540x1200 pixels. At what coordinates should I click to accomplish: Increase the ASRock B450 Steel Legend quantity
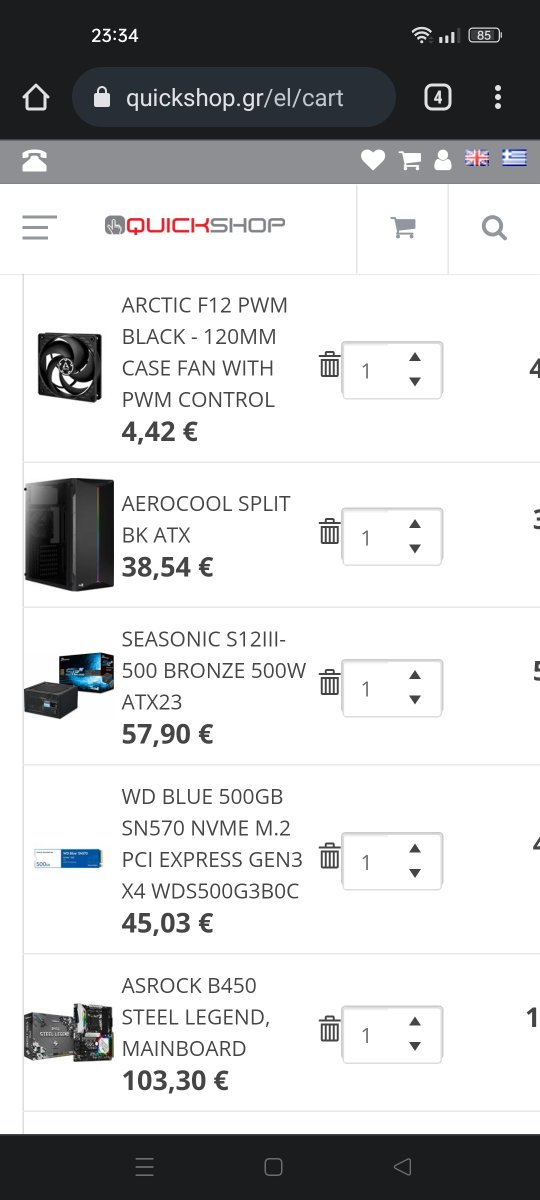click(415, 1022)
